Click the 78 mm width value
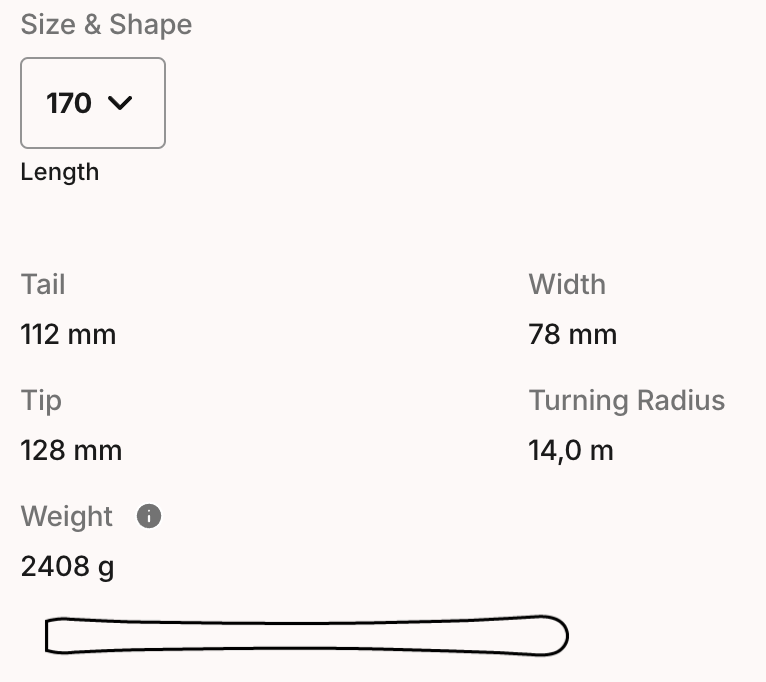The image size is (766, 682). point(572,334)
